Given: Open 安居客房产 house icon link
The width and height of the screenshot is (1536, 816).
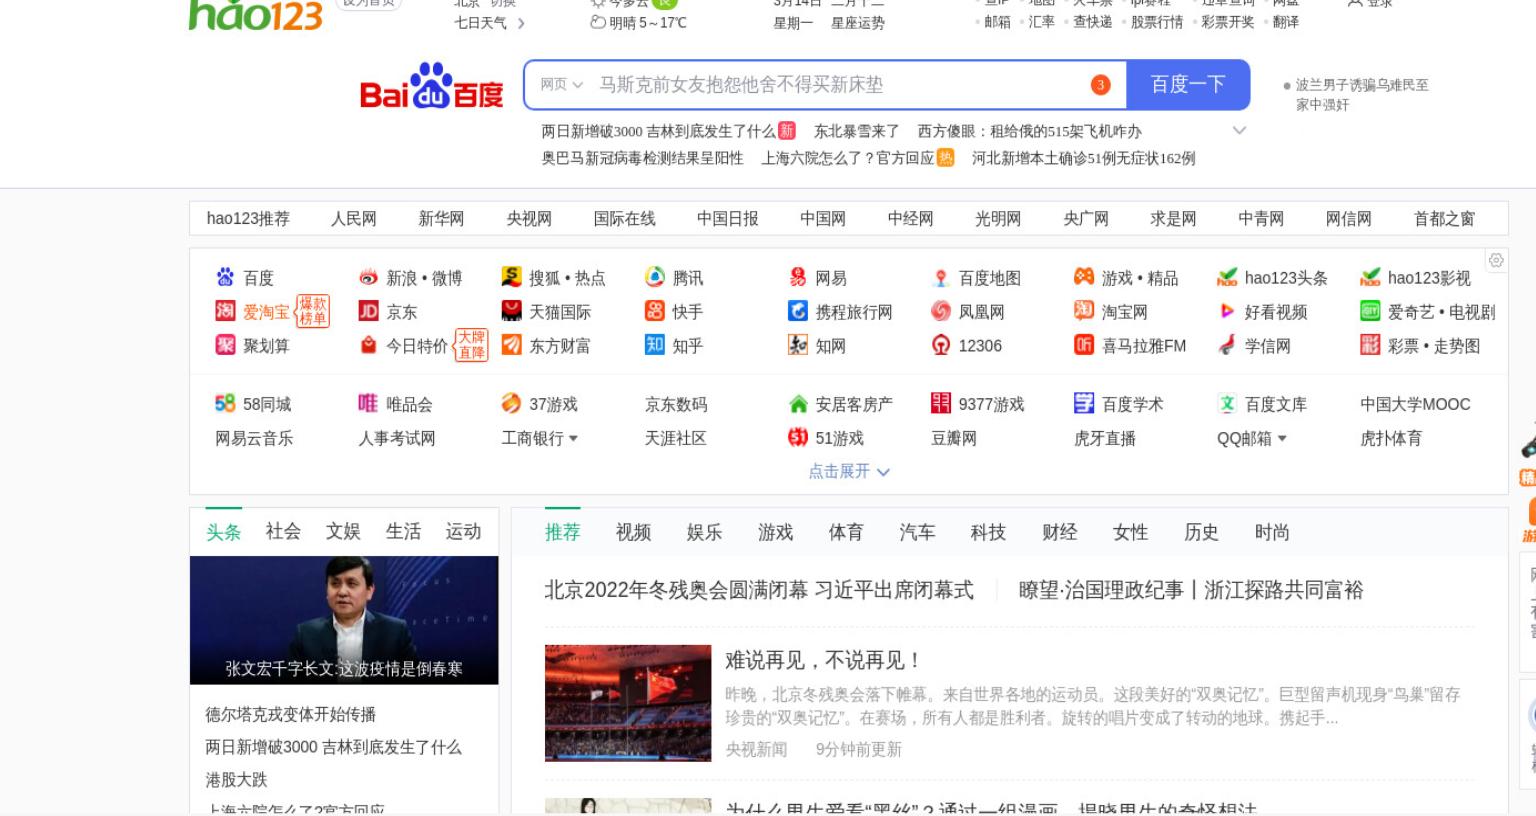Looking at the screenshot, I should point(798,403).
